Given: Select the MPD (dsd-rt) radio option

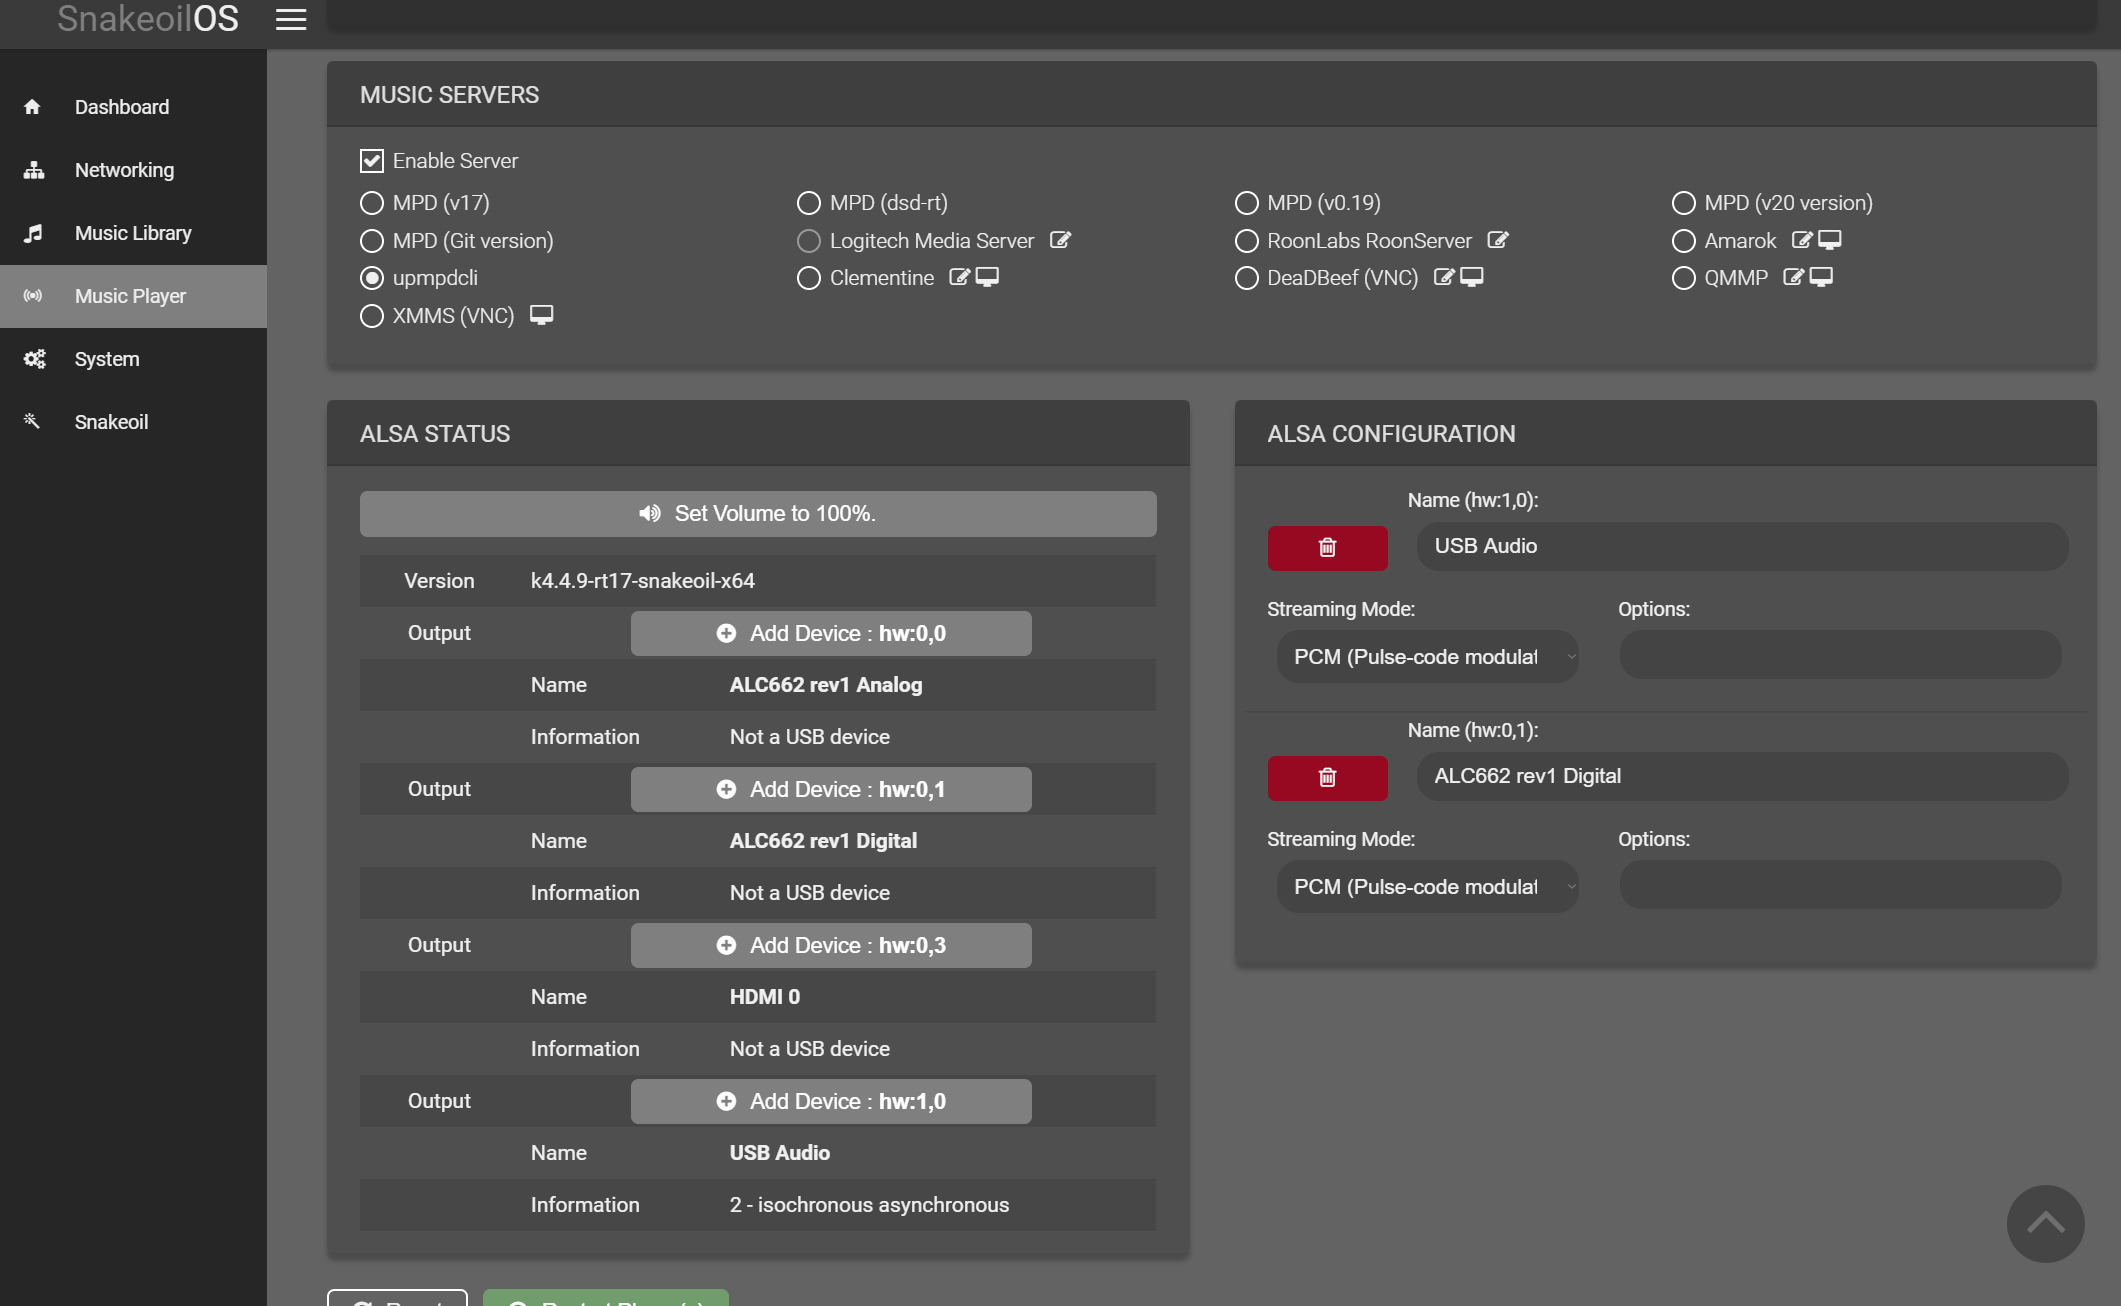Looking at the screenshot, I should 808,203.
